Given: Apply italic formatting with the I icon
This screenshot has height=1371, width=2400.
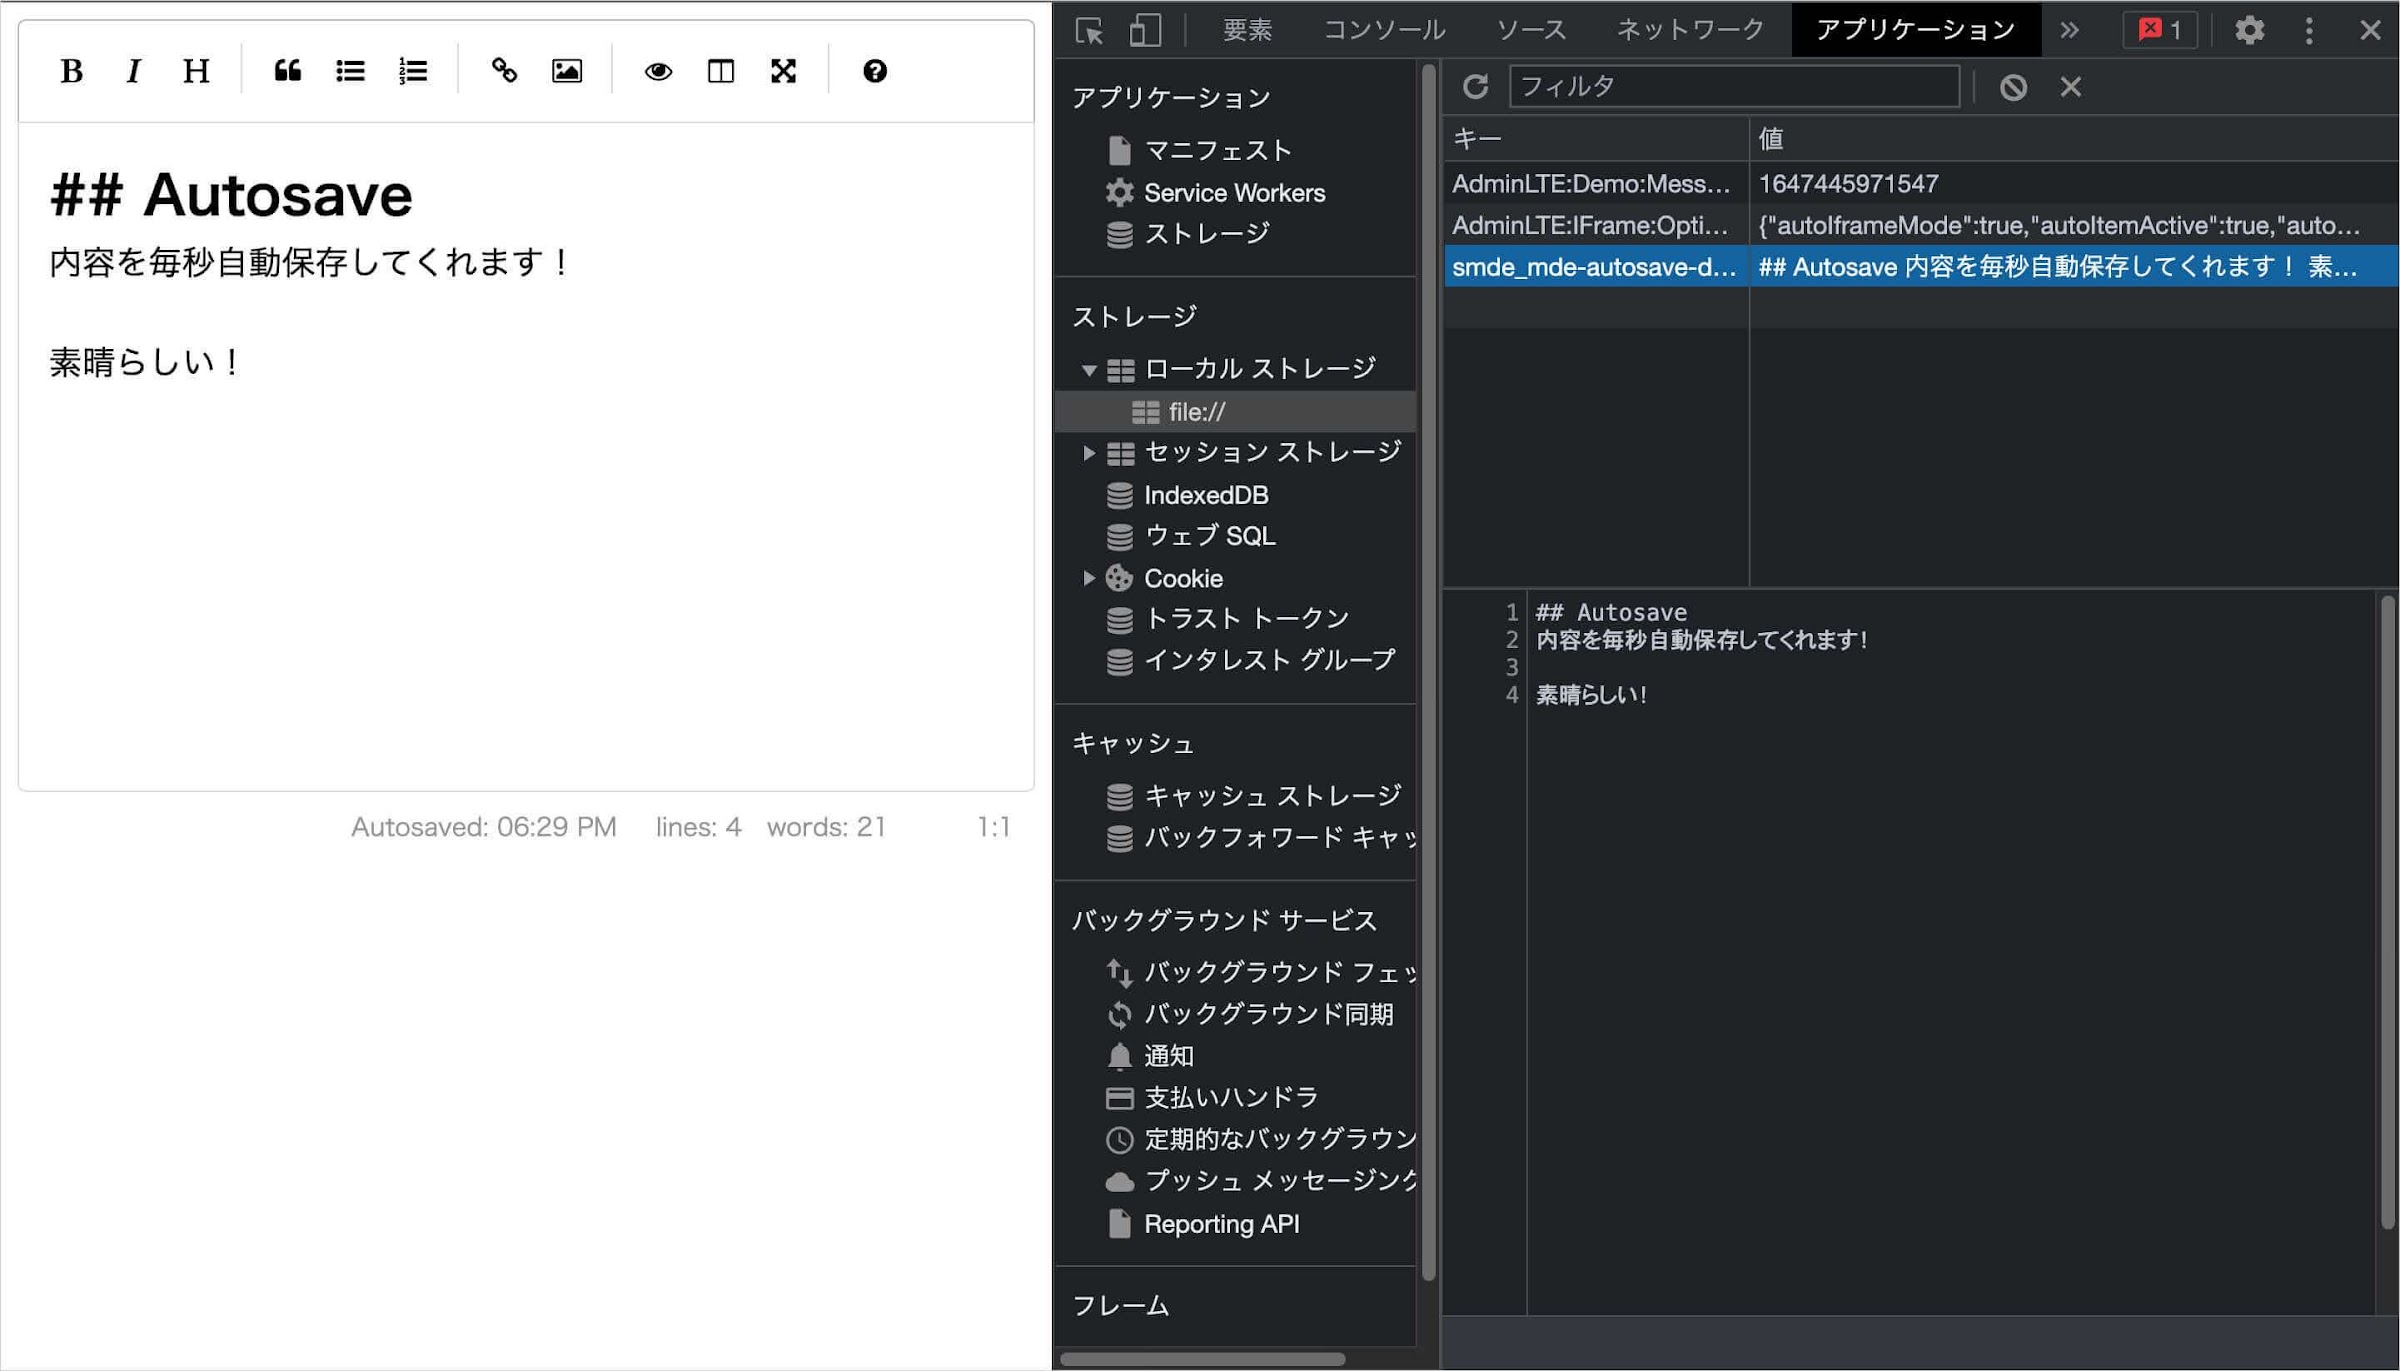Looking at the screenshot, I should 133,71.
